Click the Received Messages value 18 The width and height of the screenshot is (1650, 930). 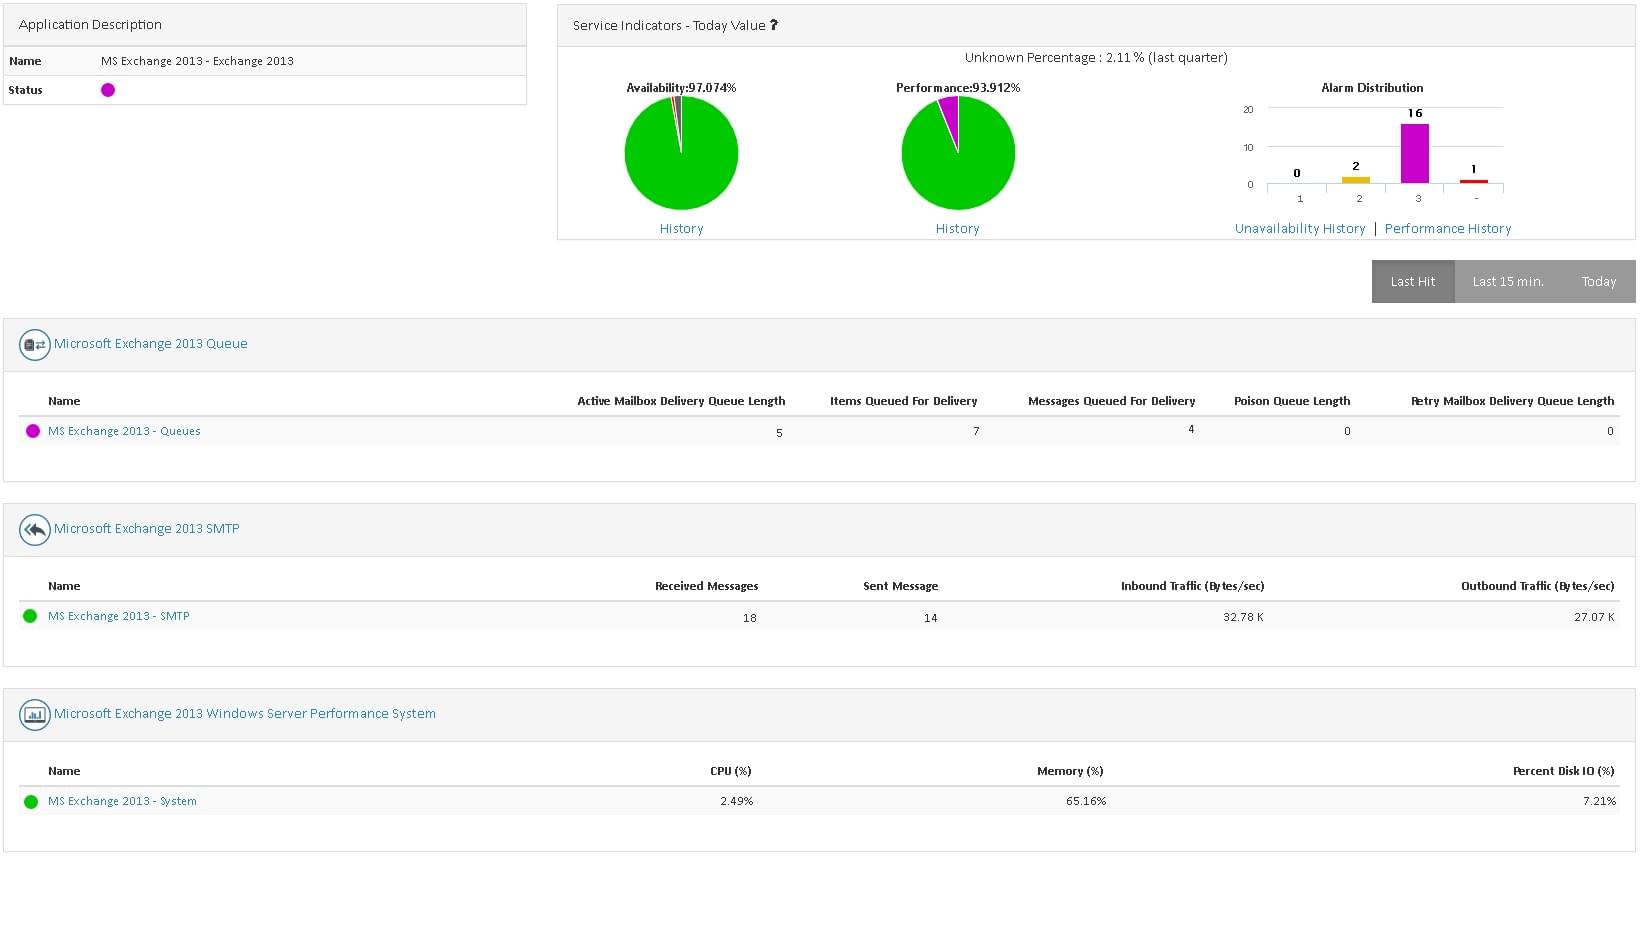point(750,618)
